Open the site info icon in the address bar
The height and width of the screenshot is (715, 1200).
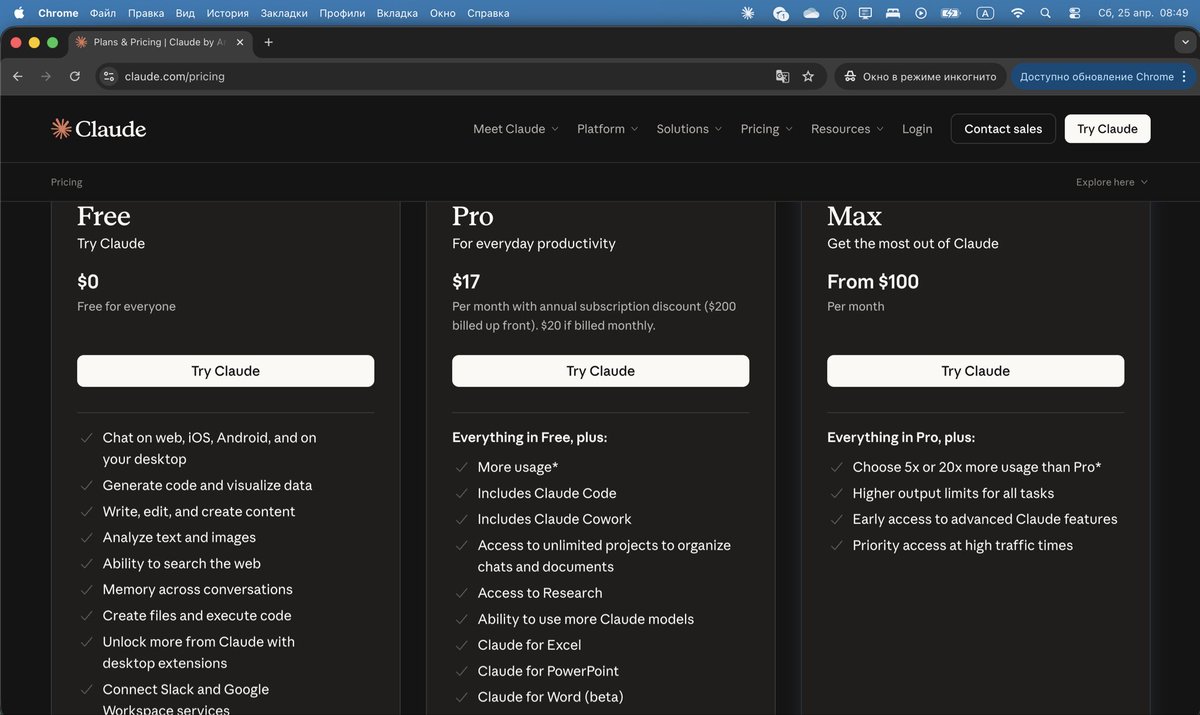(109, 76)
